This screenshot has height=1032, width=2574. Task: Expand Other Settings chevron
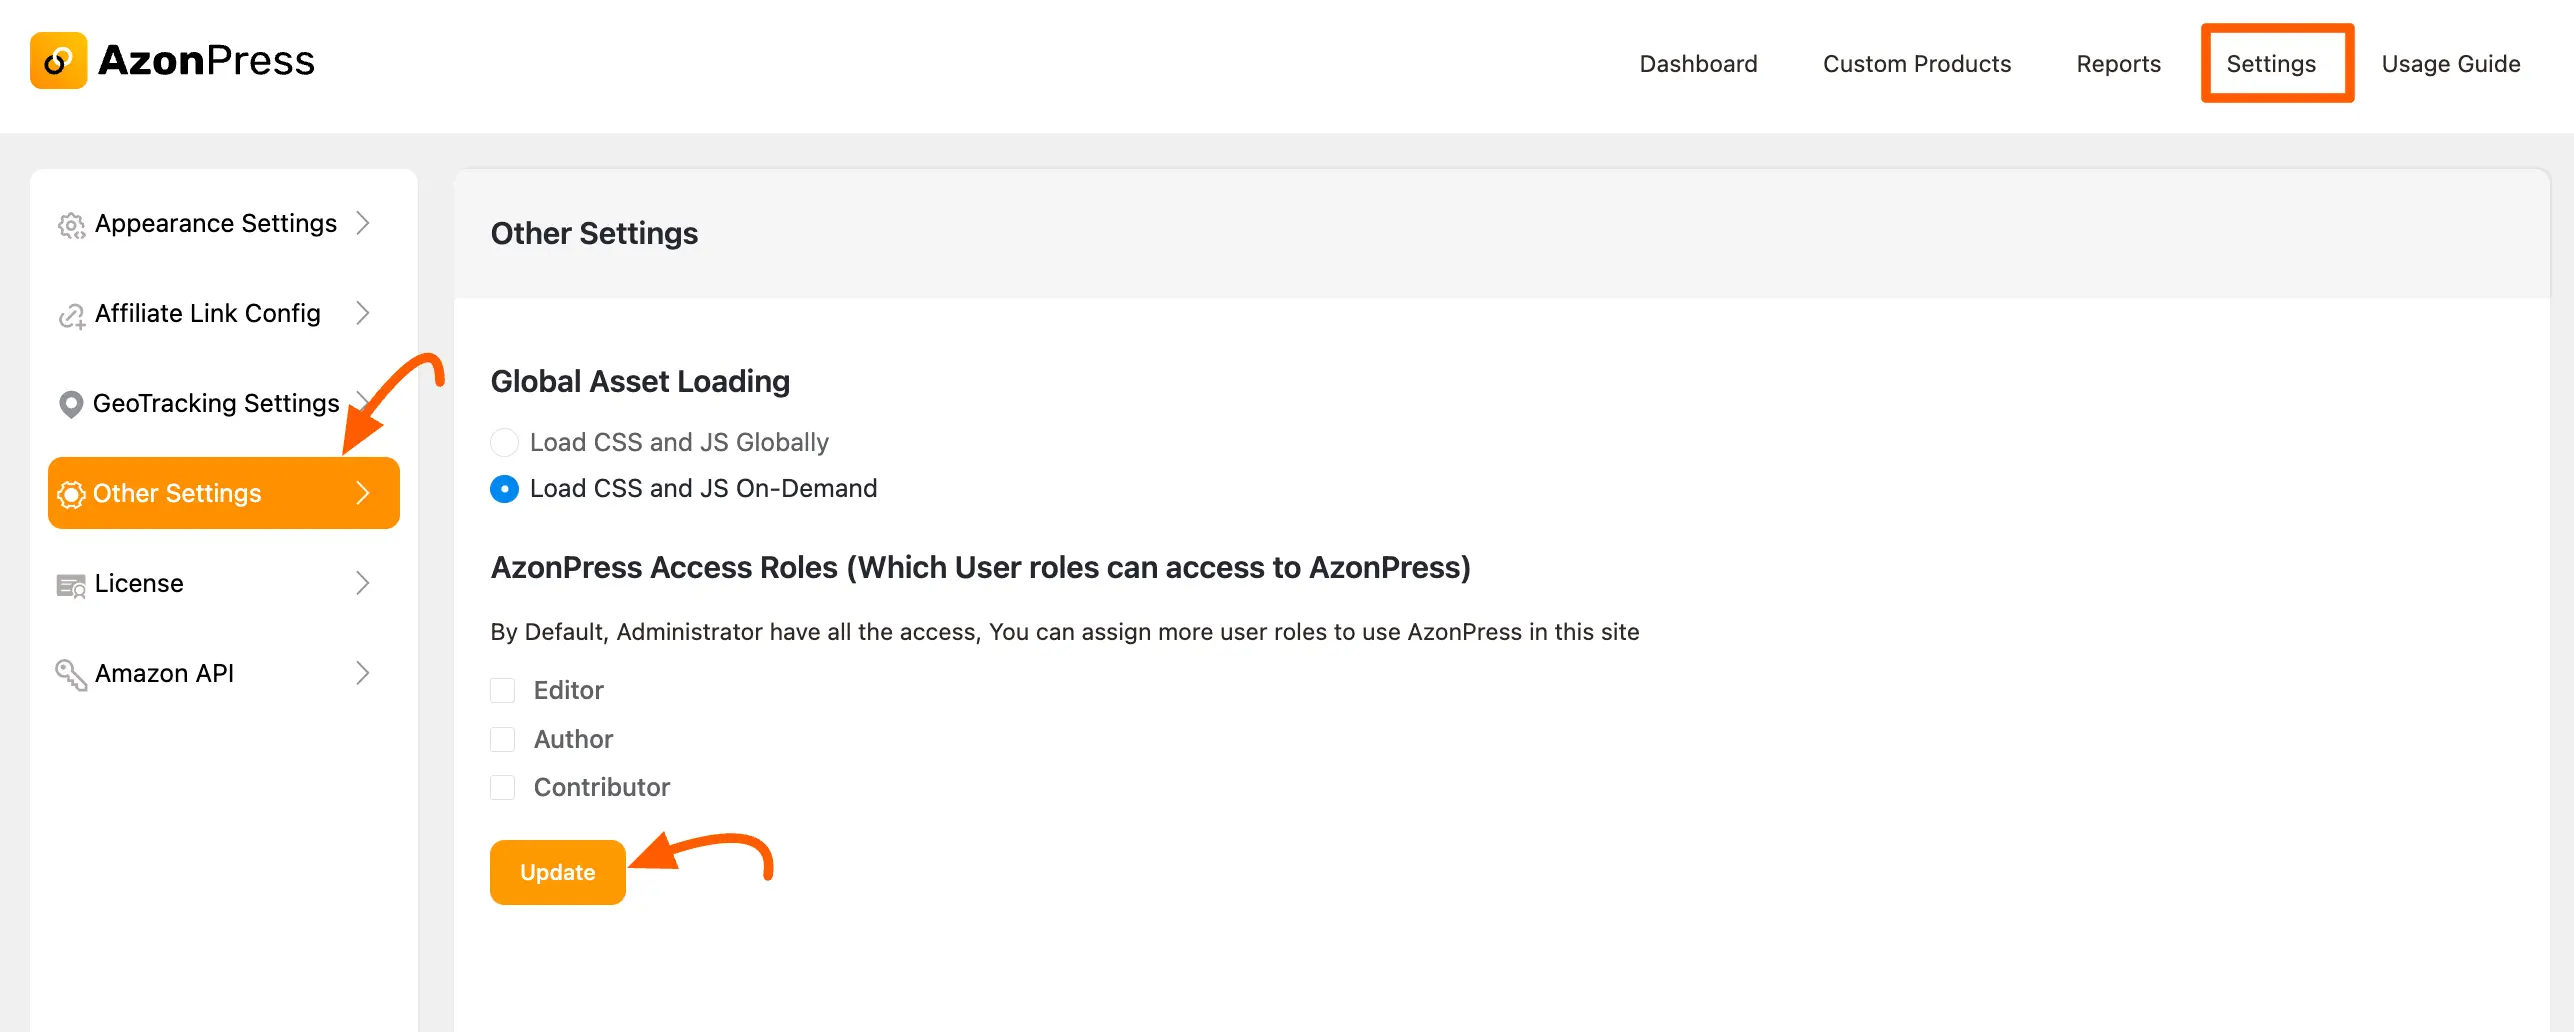[363, 493]
